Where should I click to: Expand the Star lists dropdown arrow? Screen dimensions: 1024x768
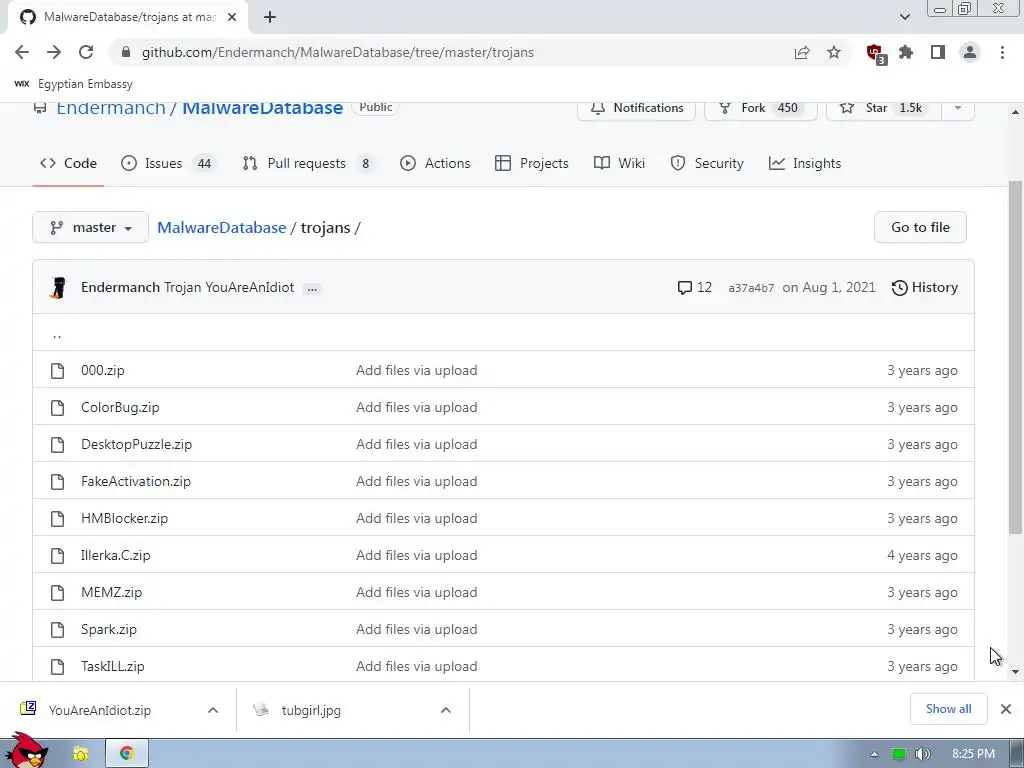click(x=958, y=108)
